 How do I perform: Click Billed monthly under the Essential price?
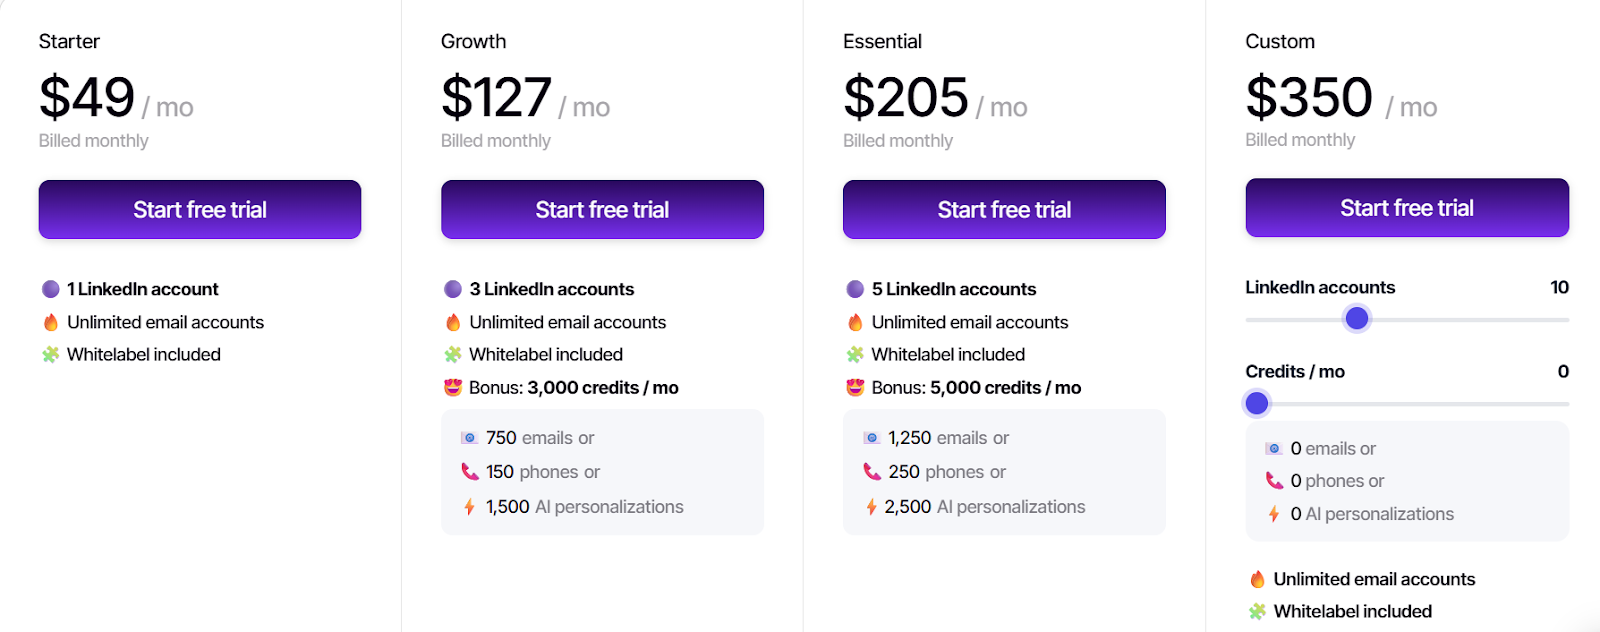[896, 140]
